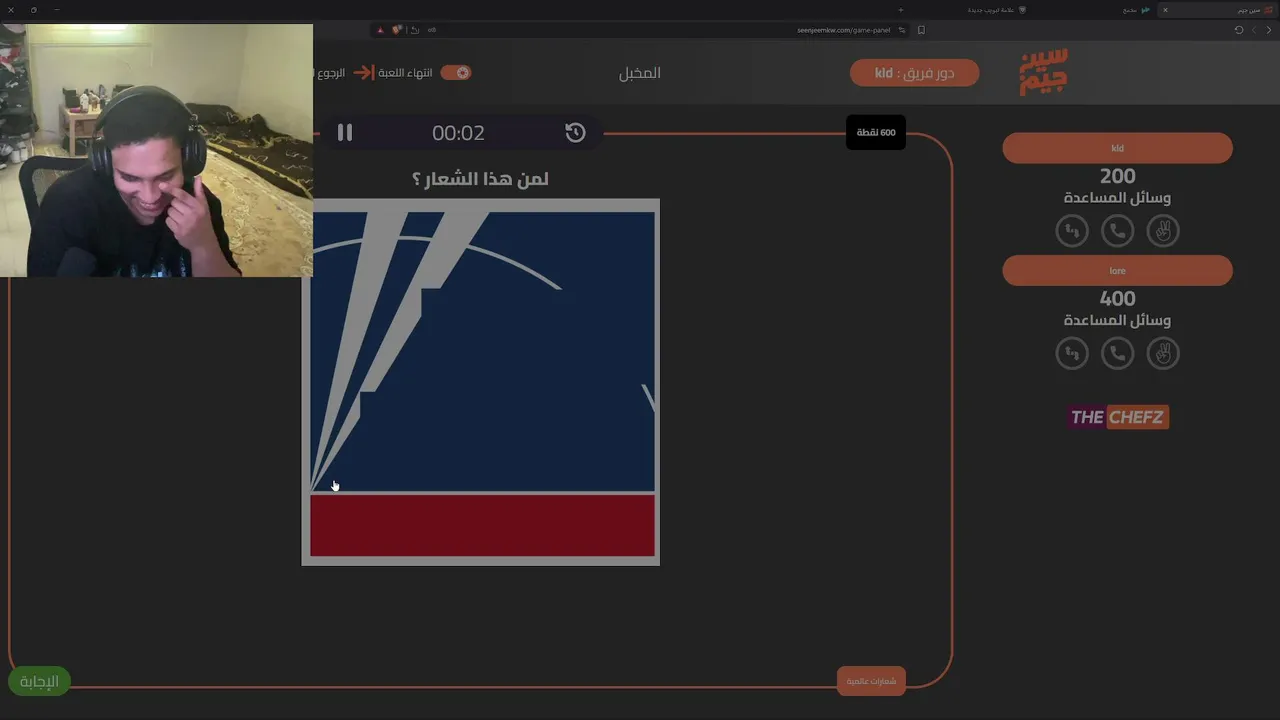The height and width of the screenshot is (720, 1280).
Task: Click the Seen Jeem site logo
Action: tap(1043, 72)
